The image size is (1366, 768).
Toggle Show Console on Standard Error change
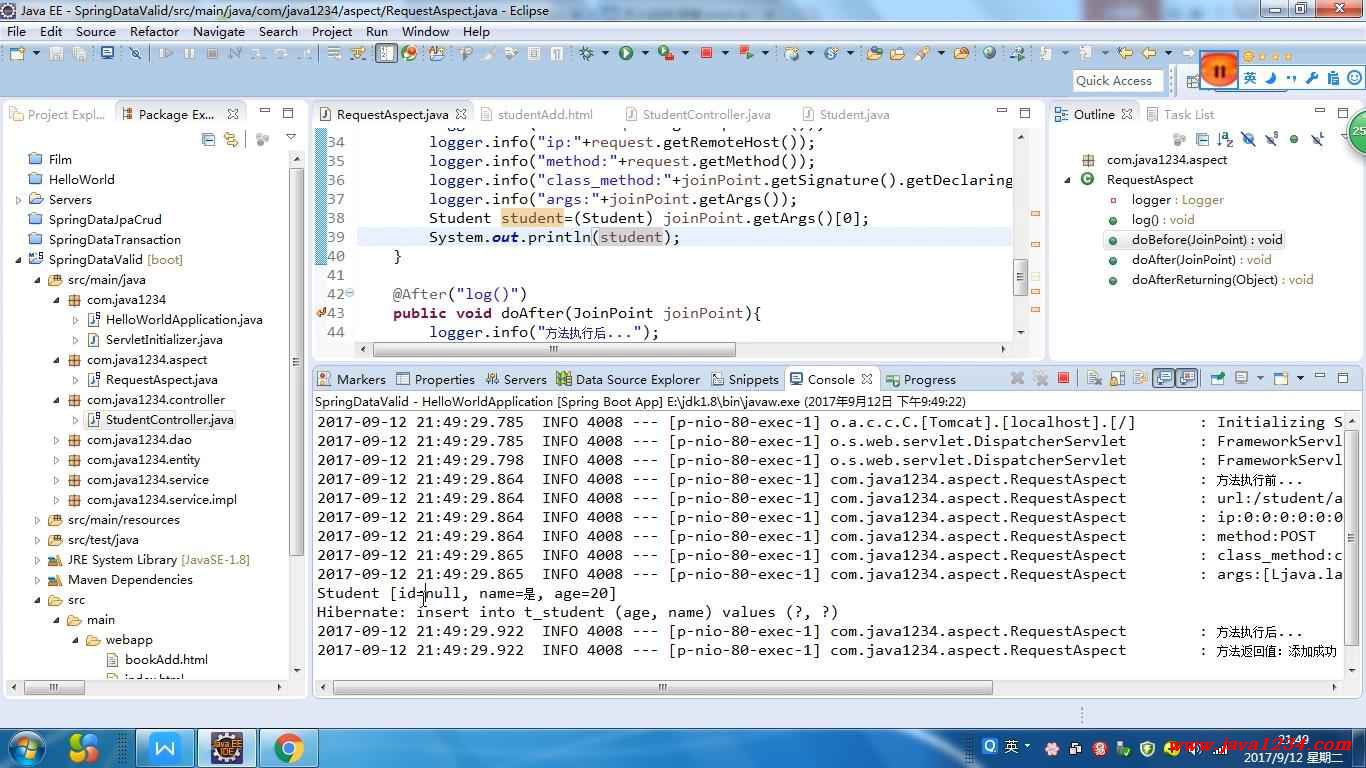click(1187, 378)
